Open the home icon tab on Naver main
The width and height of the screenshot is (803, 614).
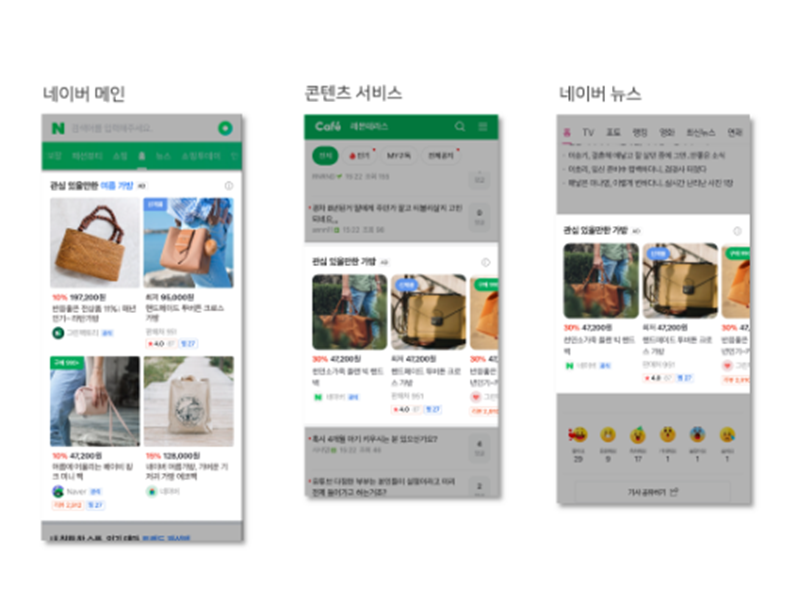(x=142, y=156)
